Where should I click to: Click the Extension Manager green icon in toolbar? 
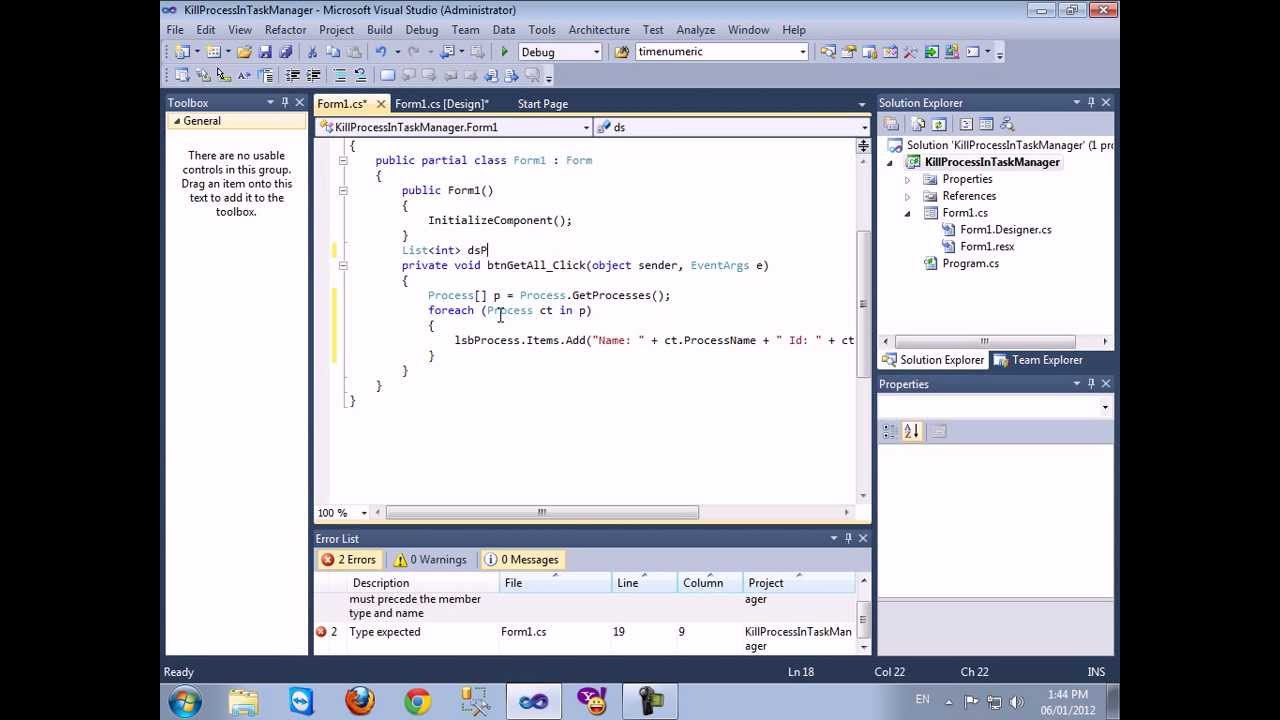point(932,51)
